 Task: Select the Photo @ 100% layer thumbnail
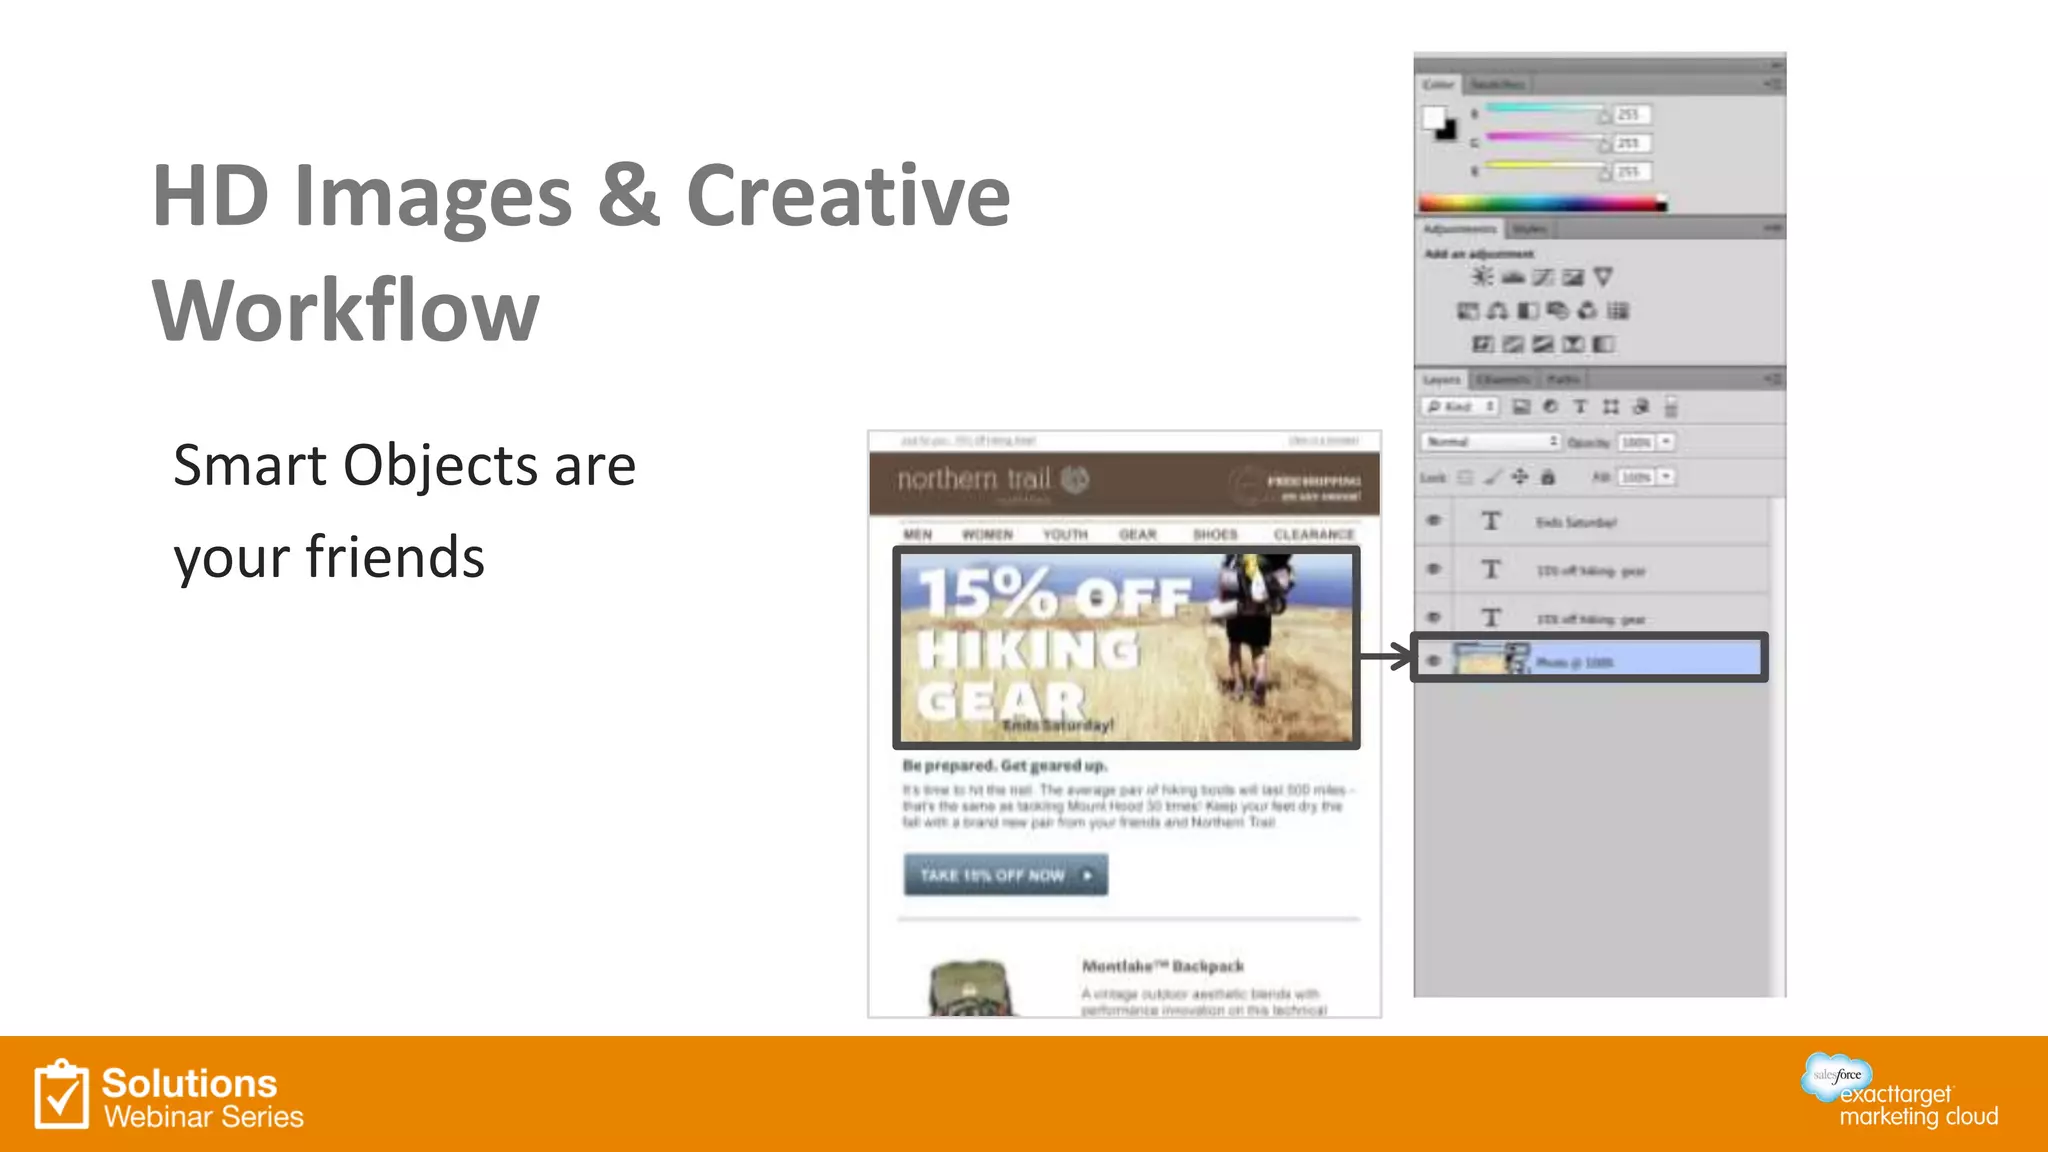point(1491,659)
